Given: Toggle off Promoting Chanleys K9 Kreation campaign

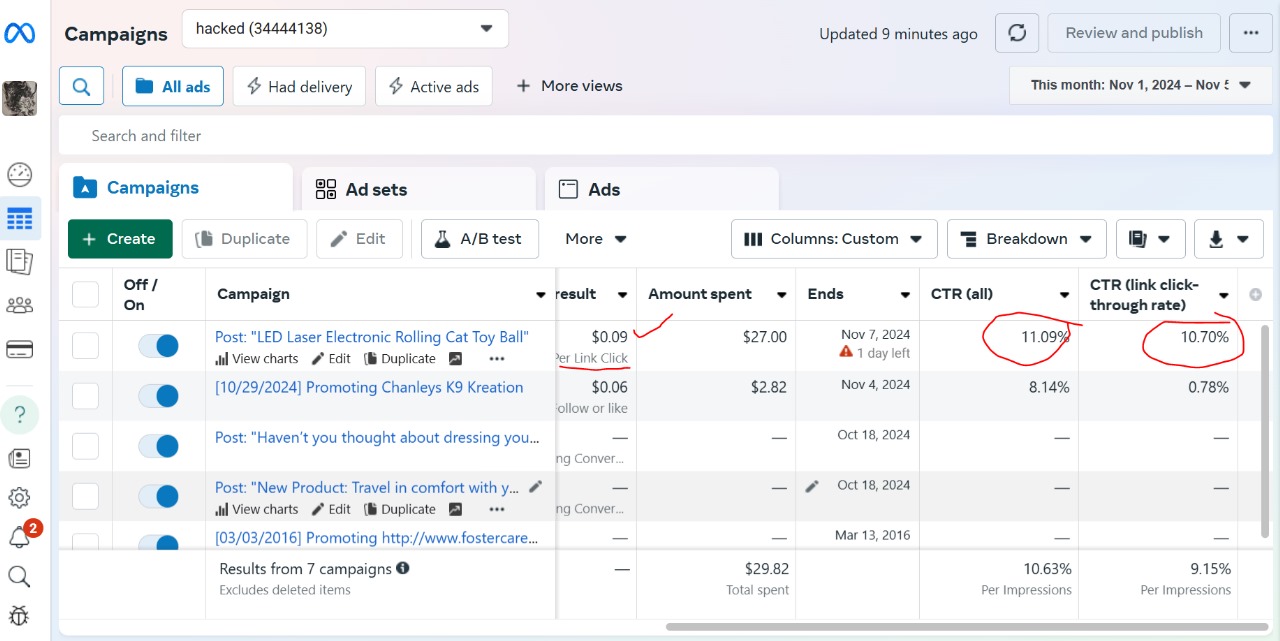Looking at the screenshot, I should 158,396.
